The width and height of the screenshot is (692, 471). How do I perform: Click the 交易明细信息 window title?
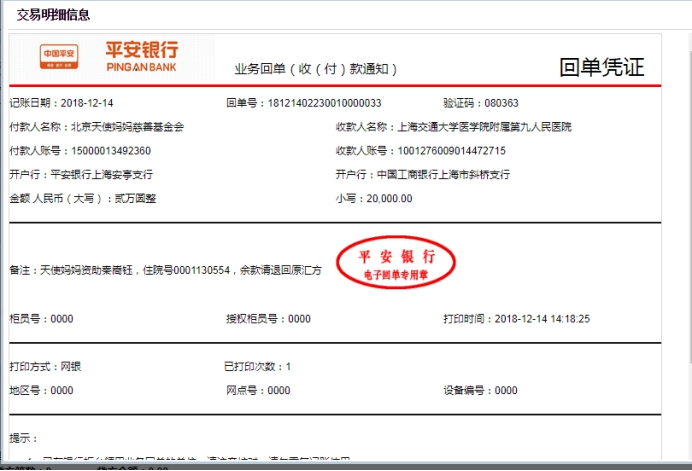[x=53, y=15]
